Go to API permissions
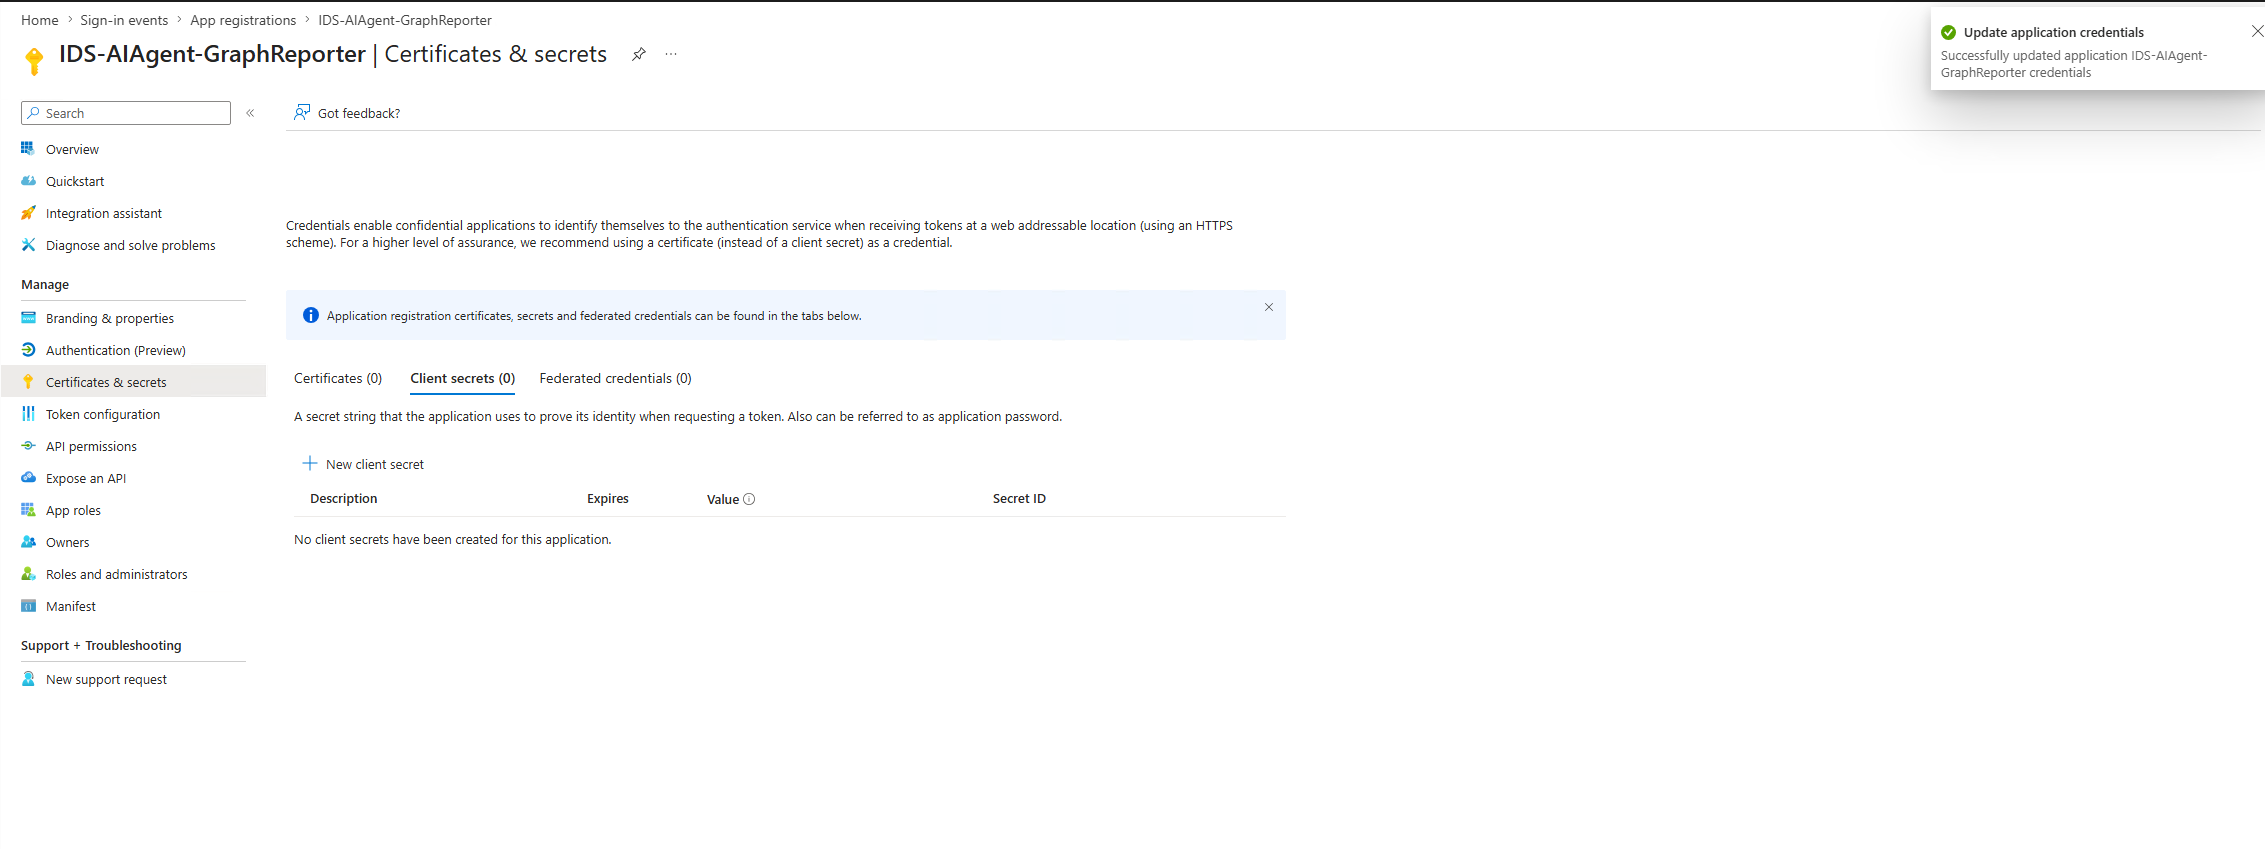Image resolution: width=2265 pixels, height=849 pixels. tap(91, 446)
